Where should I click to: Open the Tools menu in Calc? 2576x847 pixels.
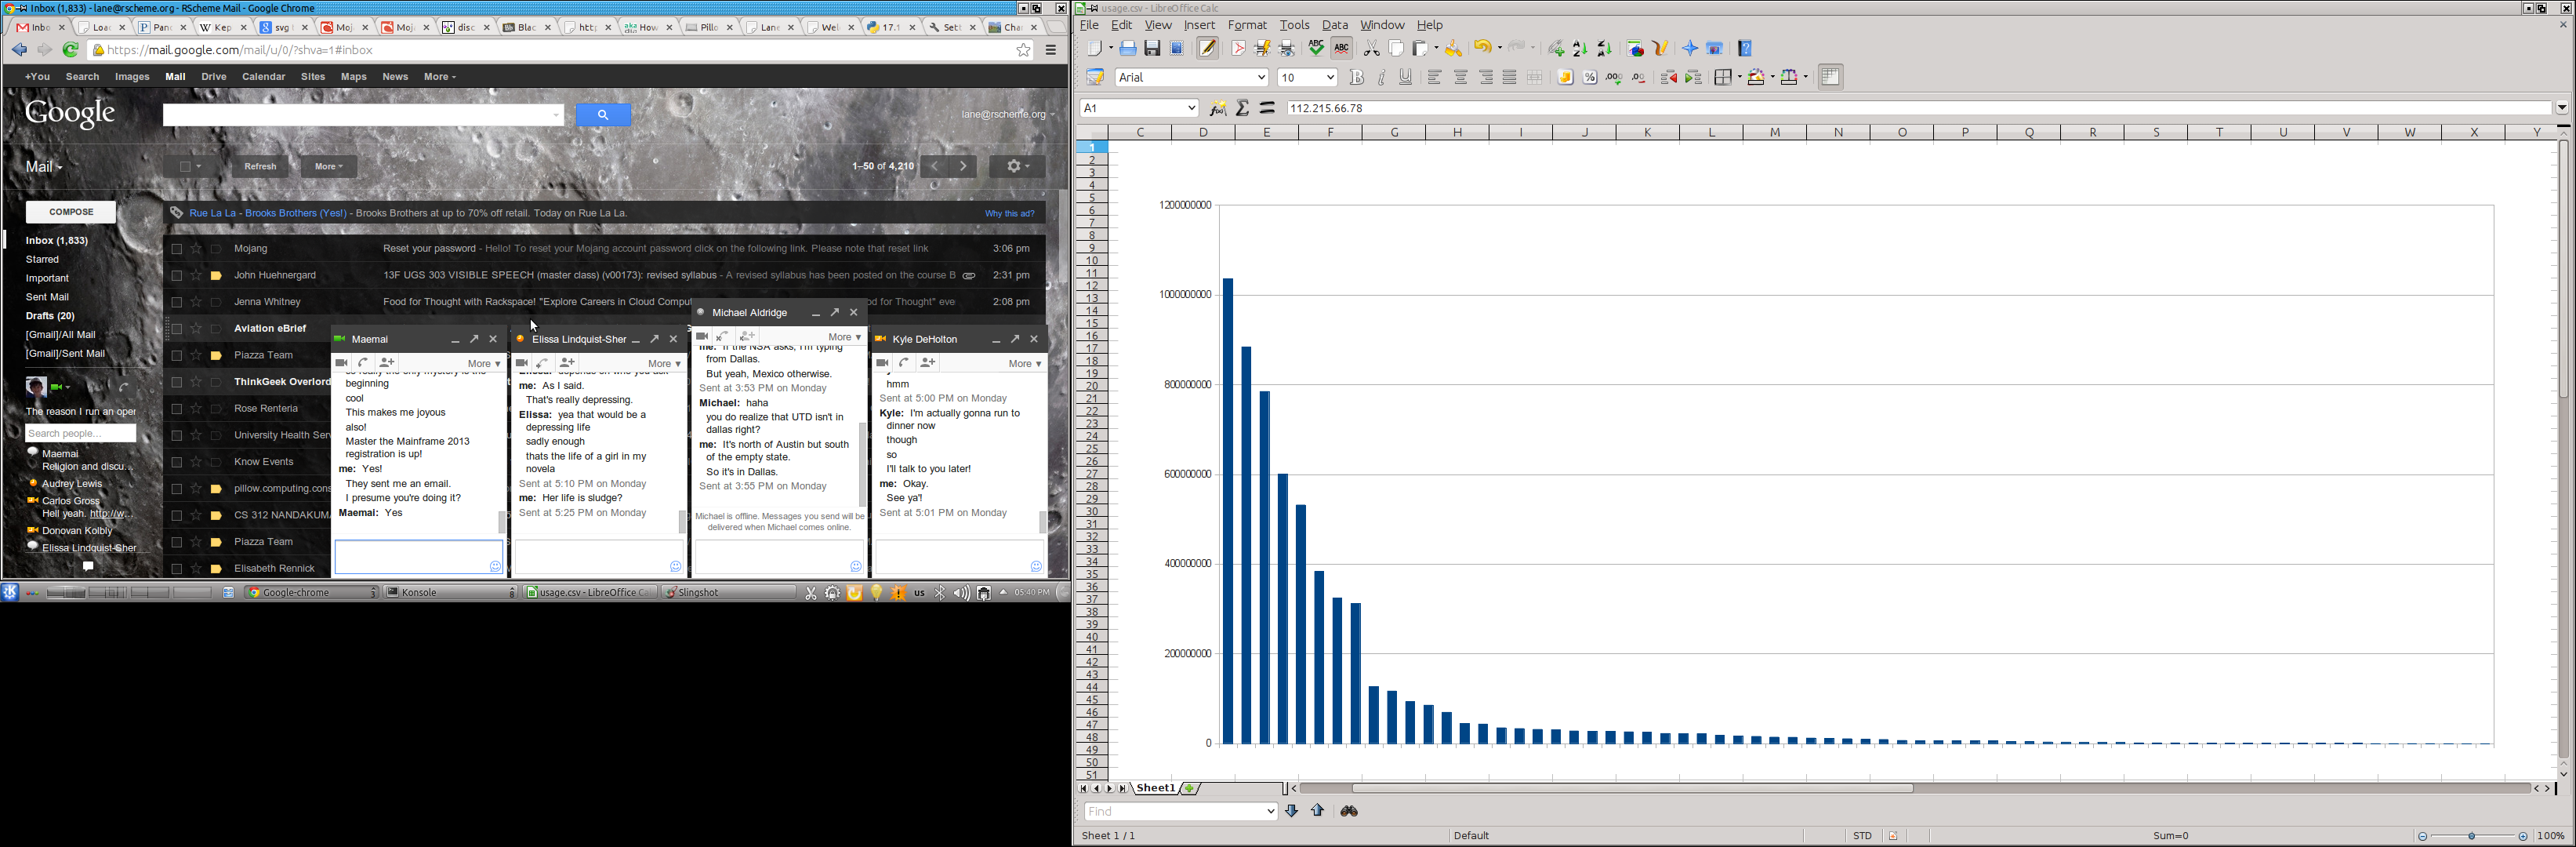tap(1294, 25)
